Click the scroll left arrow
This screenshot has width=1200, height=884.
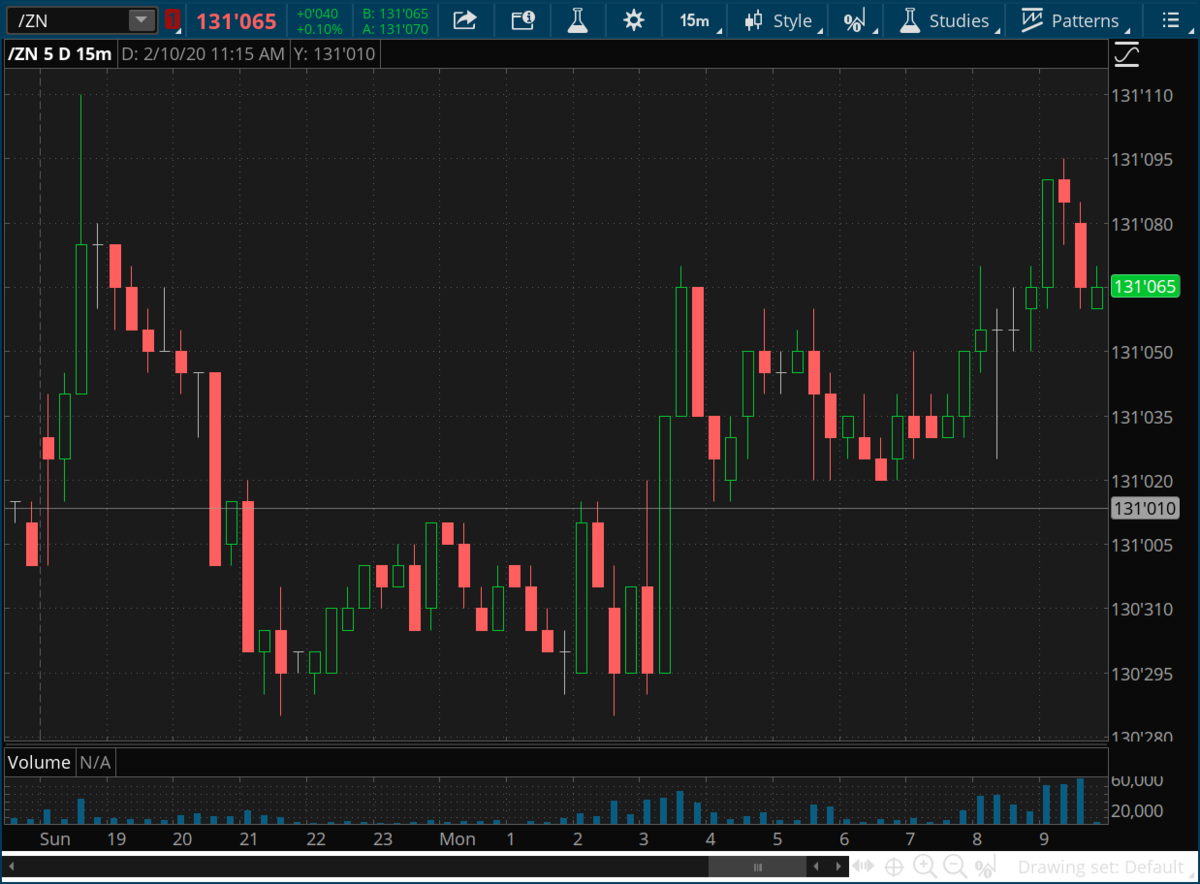tap(817, 866)
